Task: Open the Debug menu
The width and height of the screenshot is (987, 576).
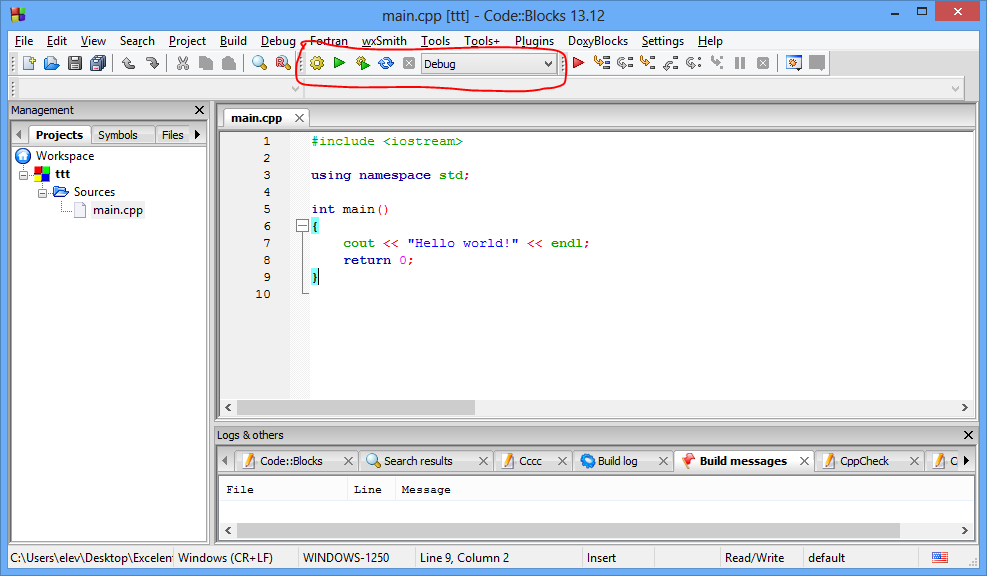Action: (278, 41)
